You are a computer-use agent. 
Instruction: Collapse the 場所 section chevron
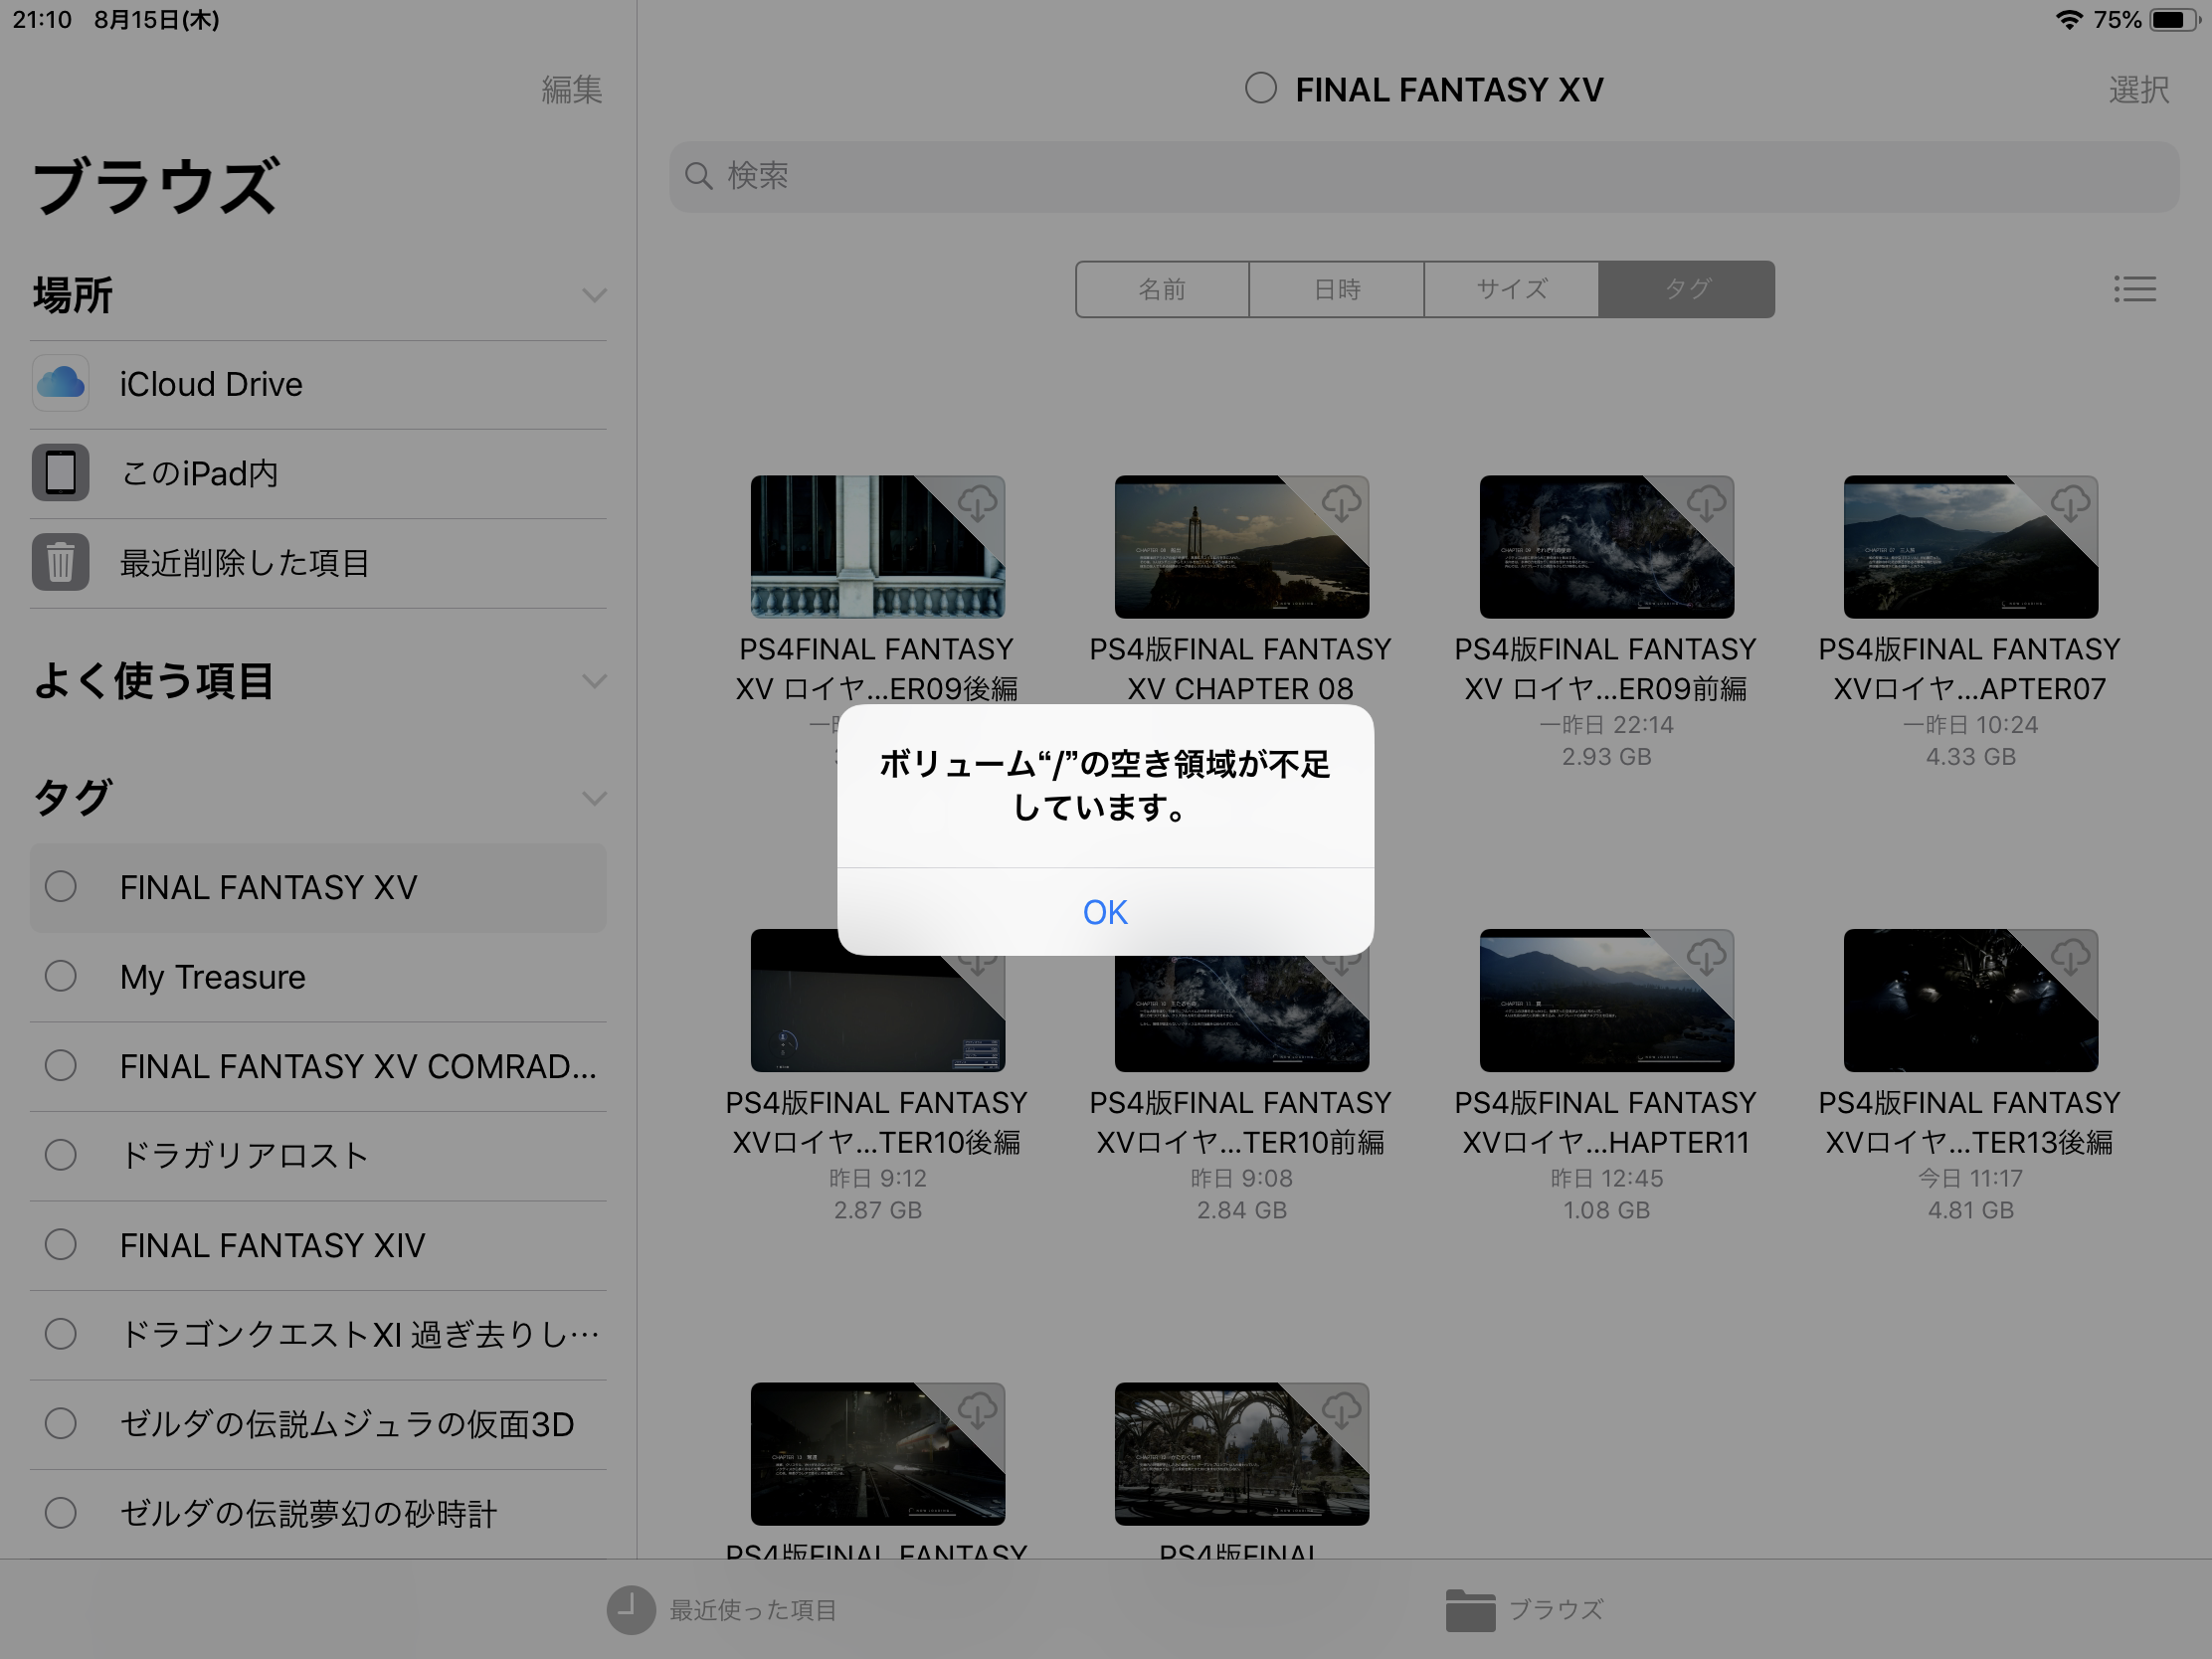[594, 296]
